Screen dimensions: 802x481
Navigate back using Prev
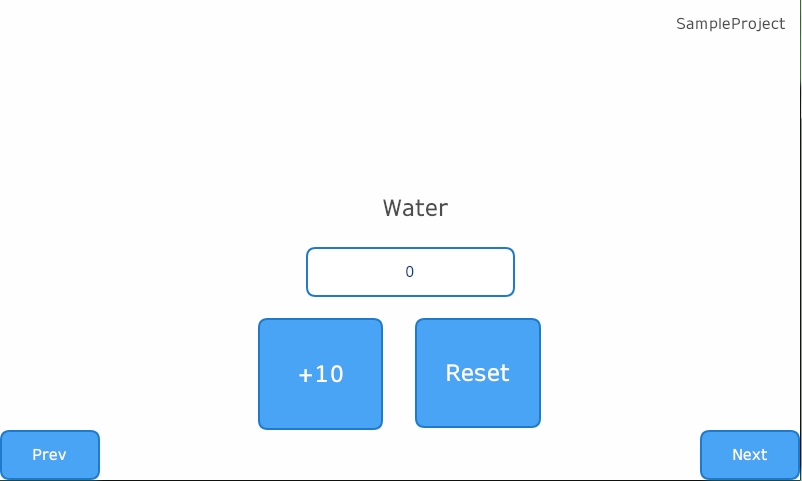coord(50,455)
